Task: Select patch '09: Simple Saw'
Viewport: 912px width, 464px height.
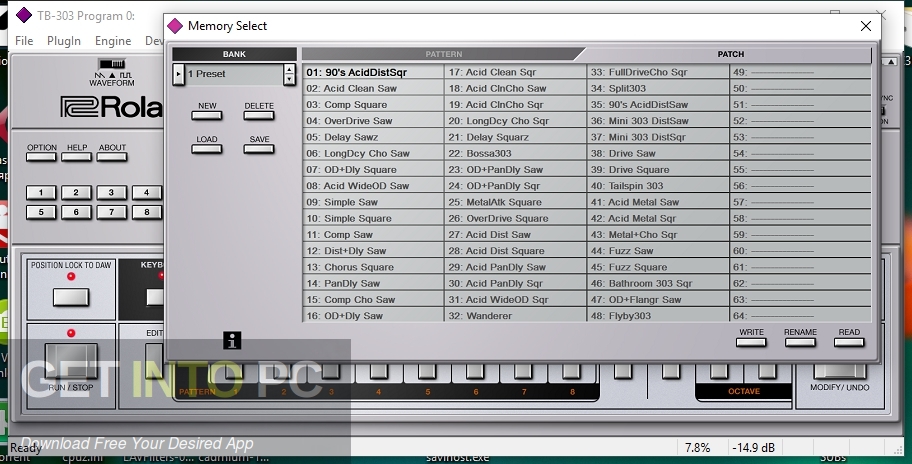Action: pos(373,202)
